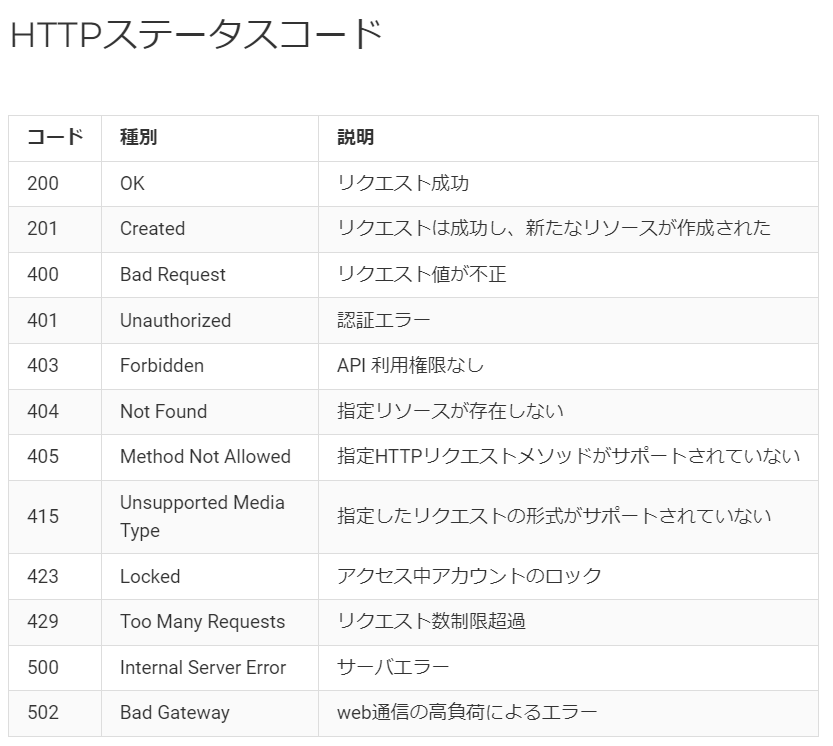
Task: Click the Bad Gateway cell
Action: coord(174,713)
